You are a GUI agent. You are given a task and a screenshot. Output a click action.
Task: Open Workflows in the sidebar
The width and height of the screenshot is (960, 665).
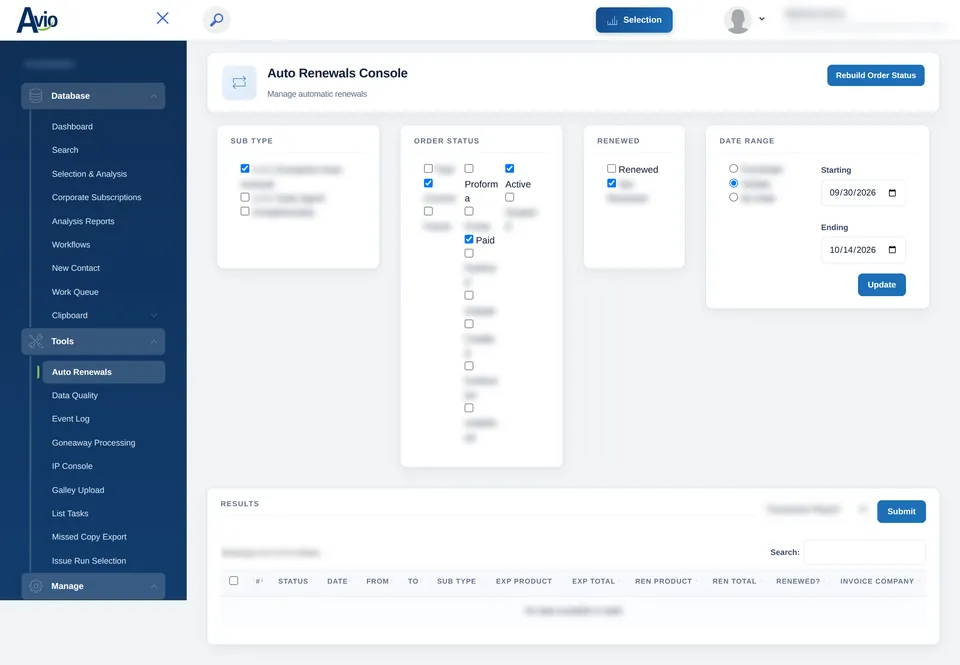point(71,244)
